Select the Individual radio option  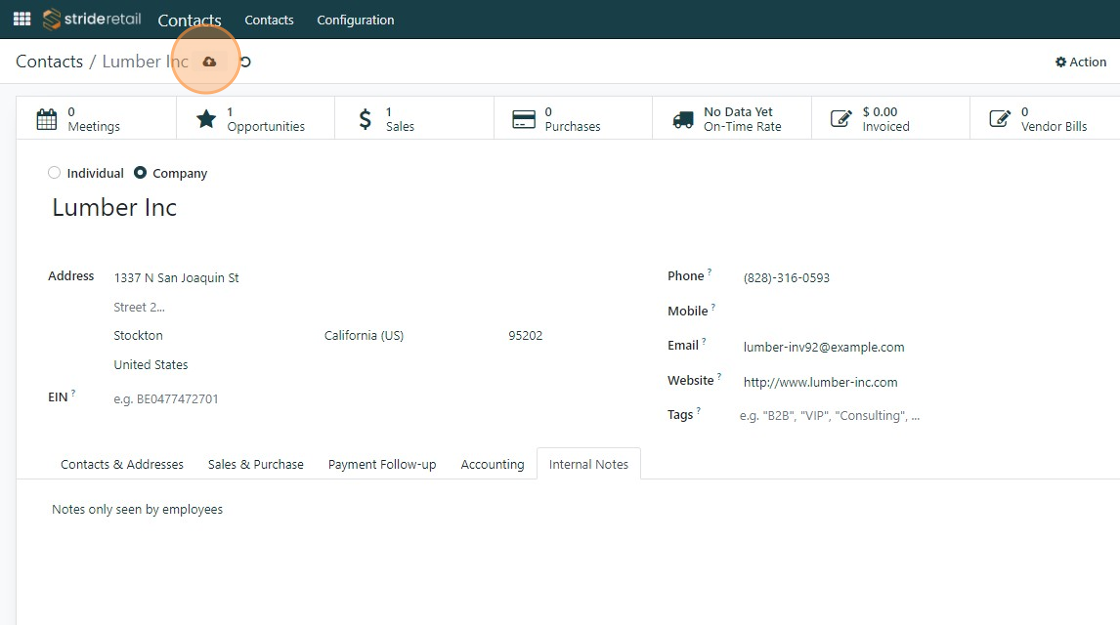(55, 173)
